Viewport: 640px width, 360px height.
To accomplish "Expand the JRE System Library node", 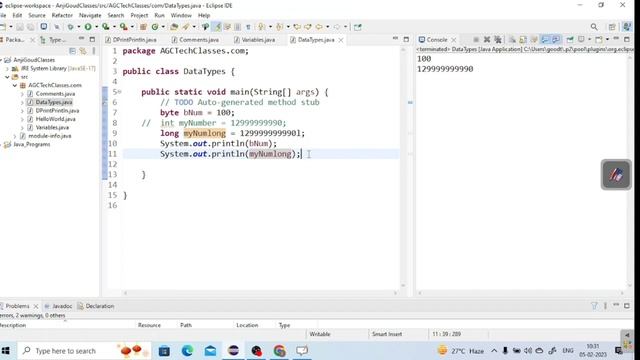I will [x=7, y=69].
